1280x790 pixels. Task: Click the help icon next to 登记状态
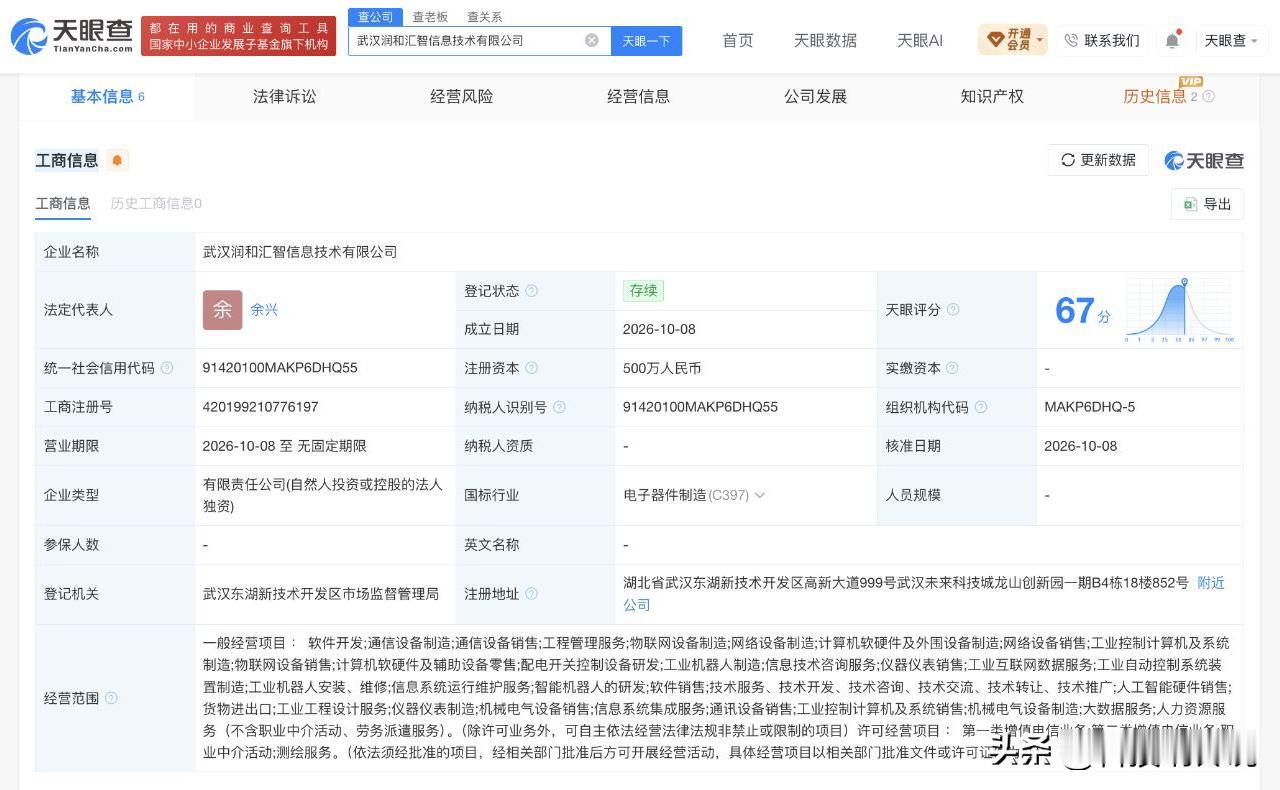[x=532, y=291]
